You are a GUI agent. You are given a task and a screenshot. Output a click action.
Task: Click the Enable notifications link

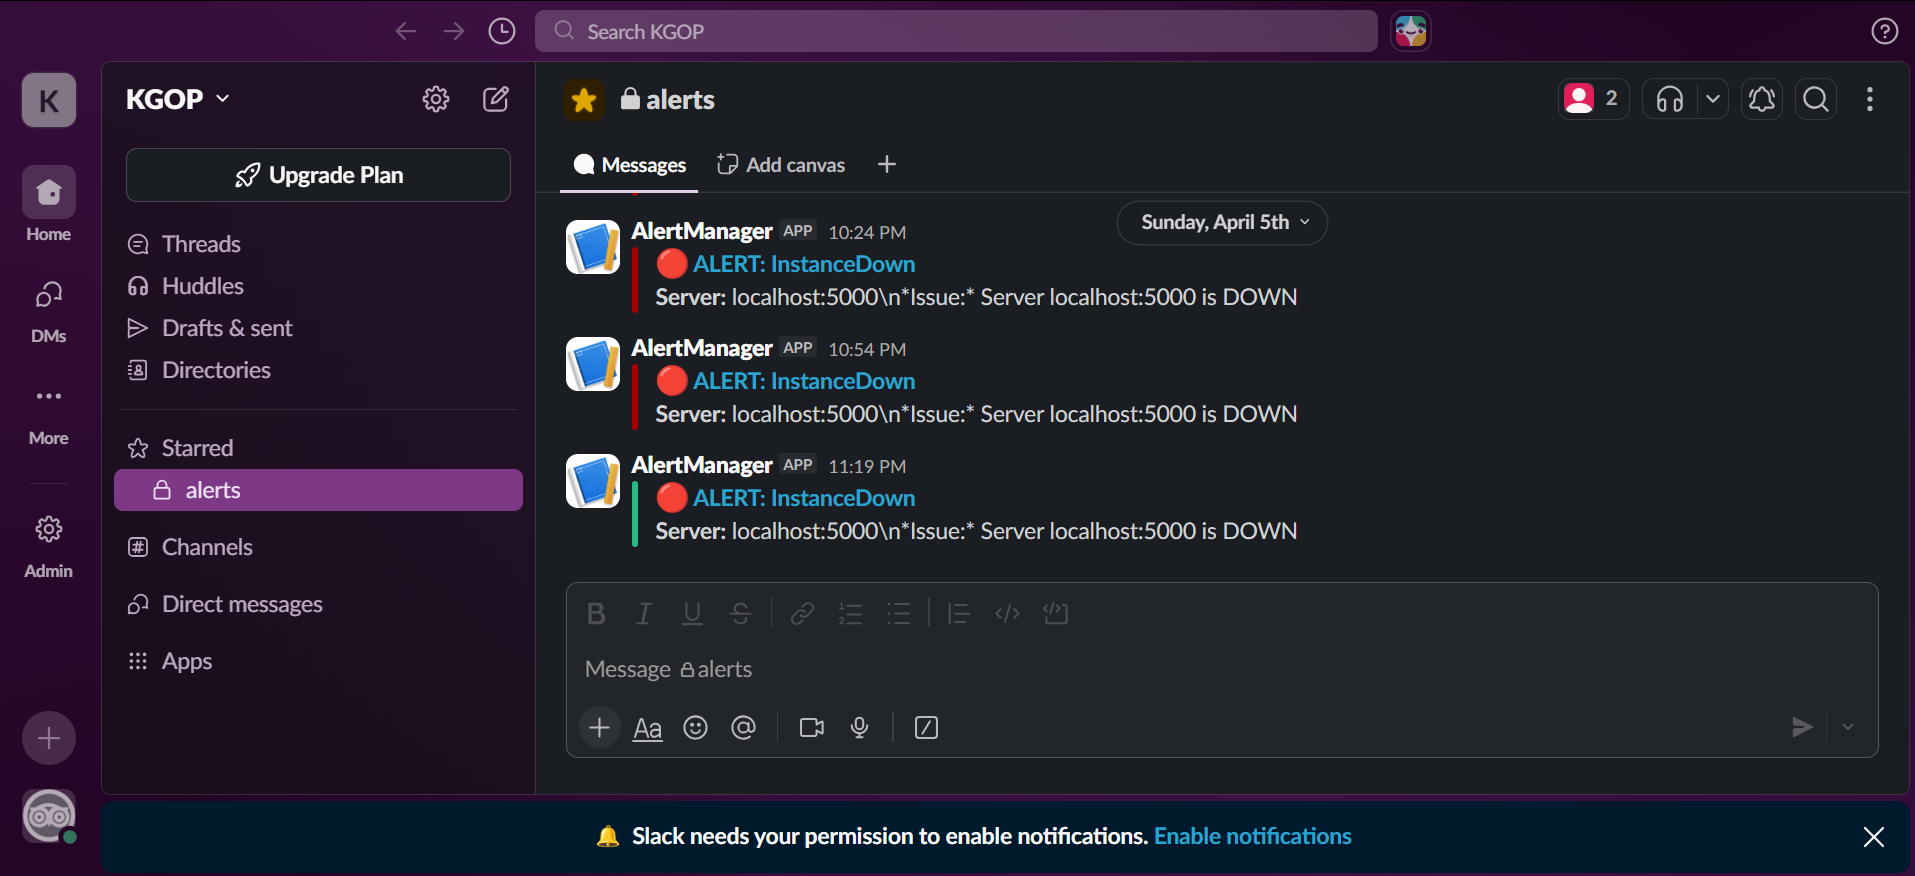tap(1252, 836)
